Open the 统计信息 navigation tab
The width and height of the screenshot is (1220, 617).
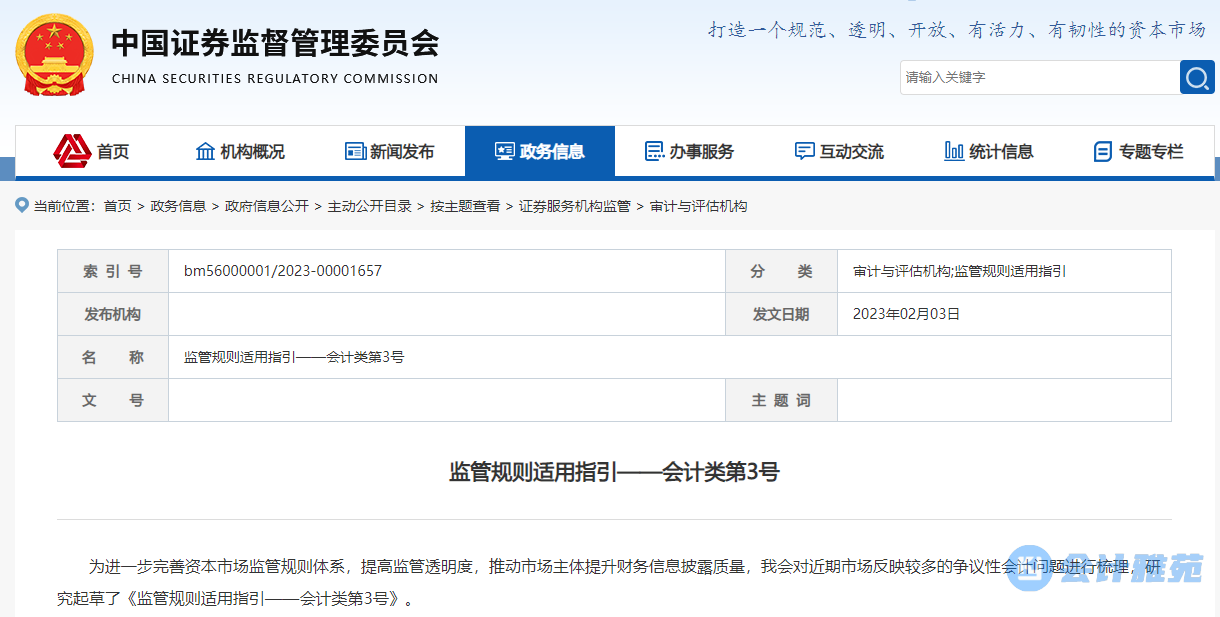click(990, 151)
